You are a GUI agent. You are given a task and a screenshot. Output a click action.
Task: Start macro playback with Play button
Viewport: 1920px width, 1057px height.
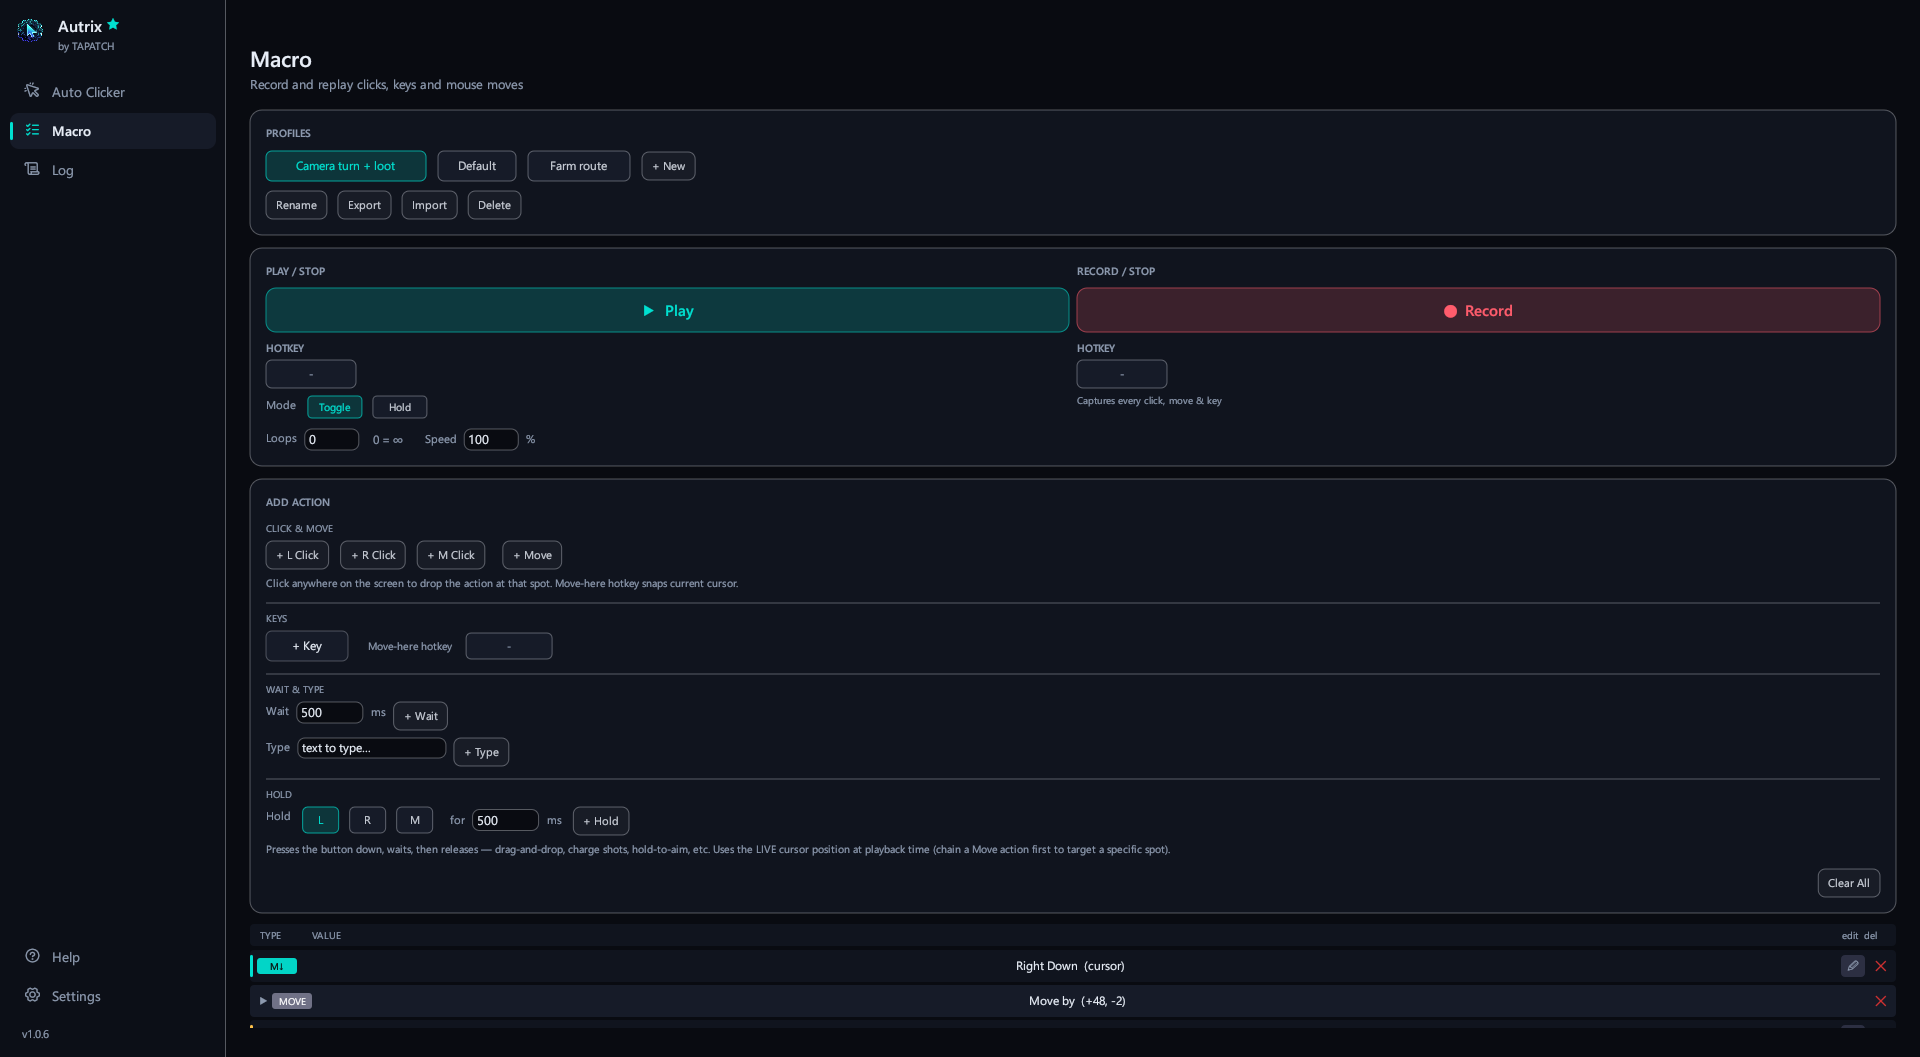pyautogui.click(x=667, y=310)
